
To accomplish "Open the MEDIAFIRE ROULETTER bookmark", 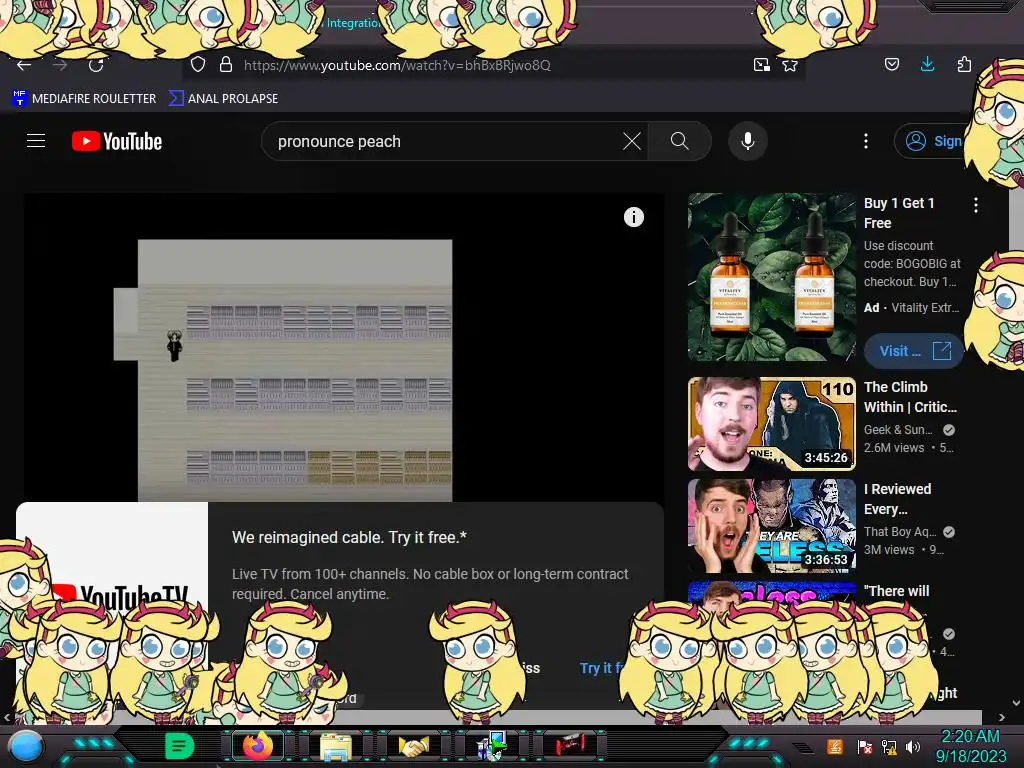I will [84, 99].
